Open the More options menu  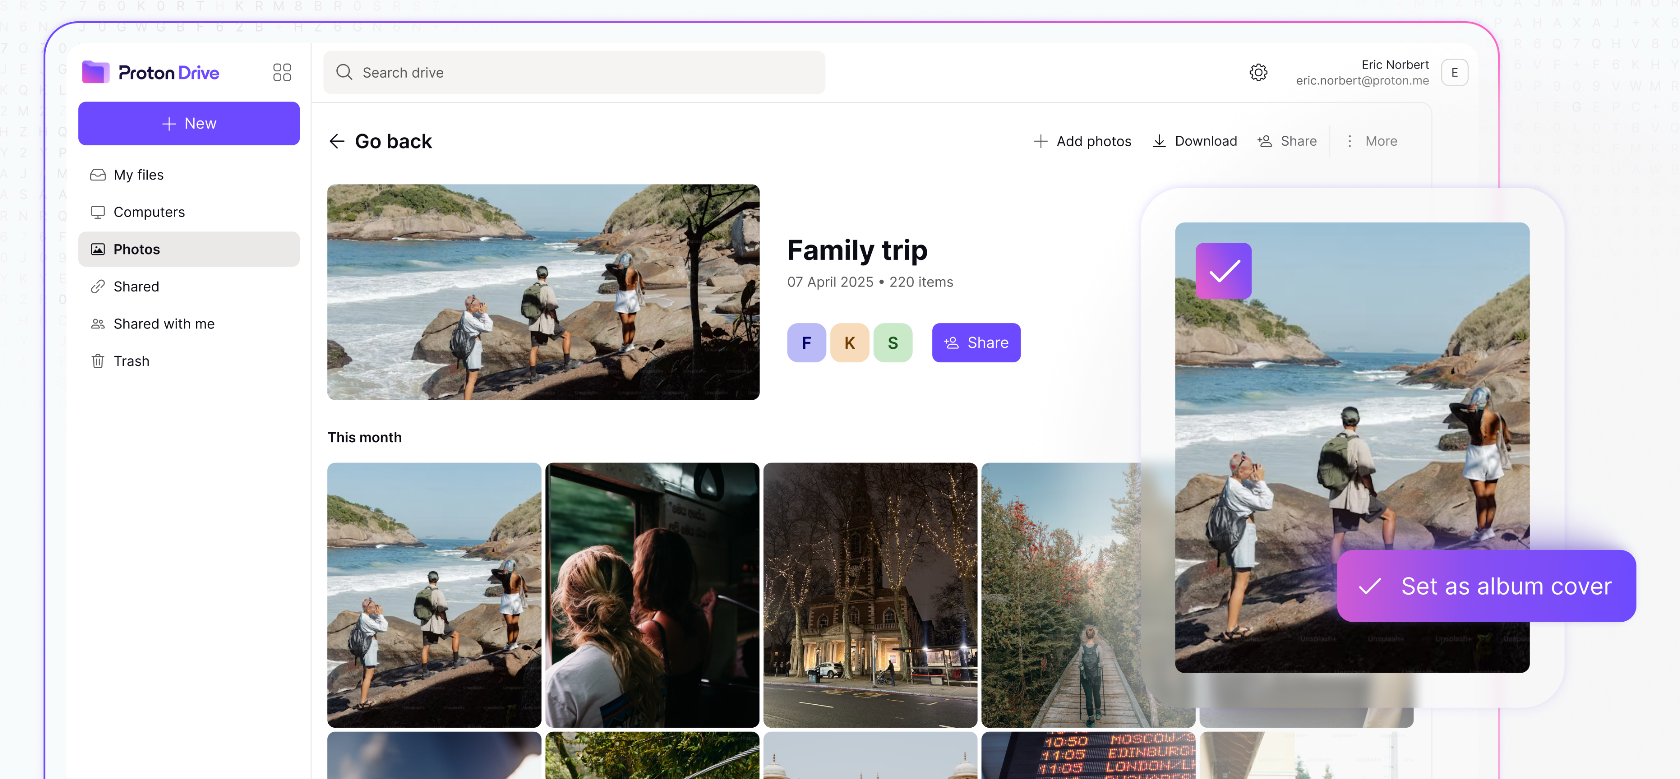click(x=1371, y=141)
